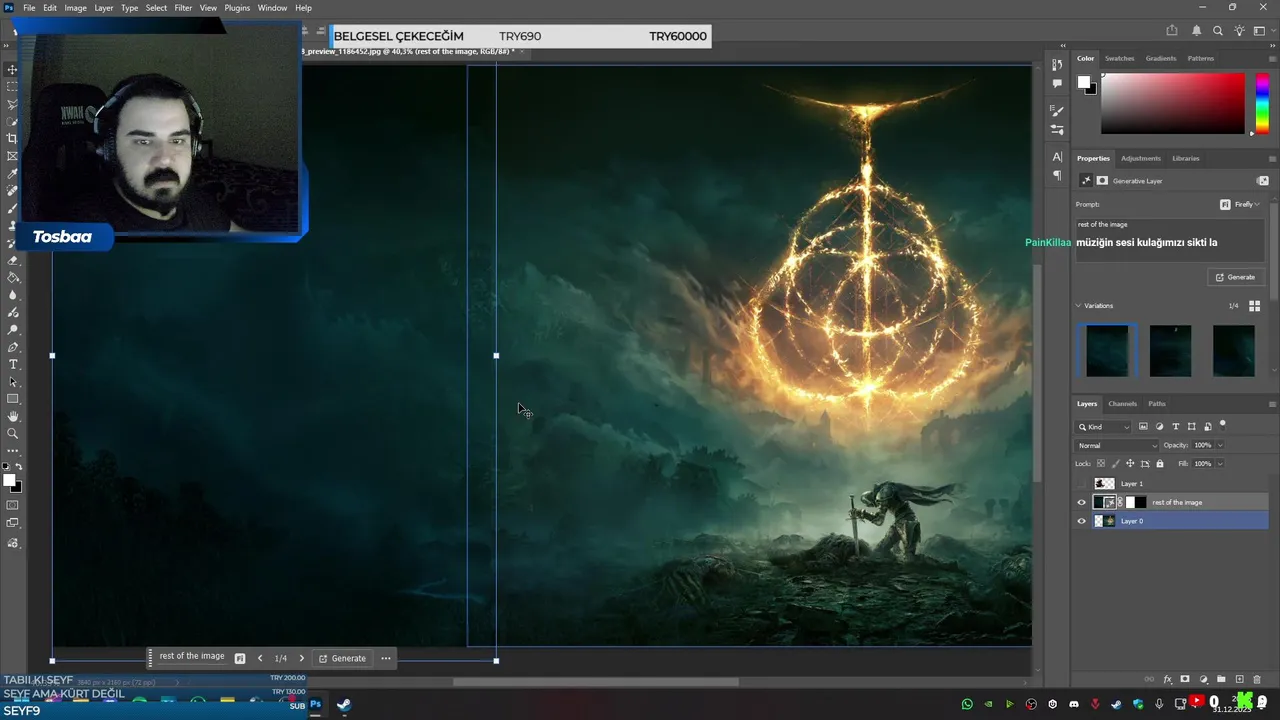Open the Normal blend mode dropdown
Screen dimensions: 1280x720
click(1117, 445)
